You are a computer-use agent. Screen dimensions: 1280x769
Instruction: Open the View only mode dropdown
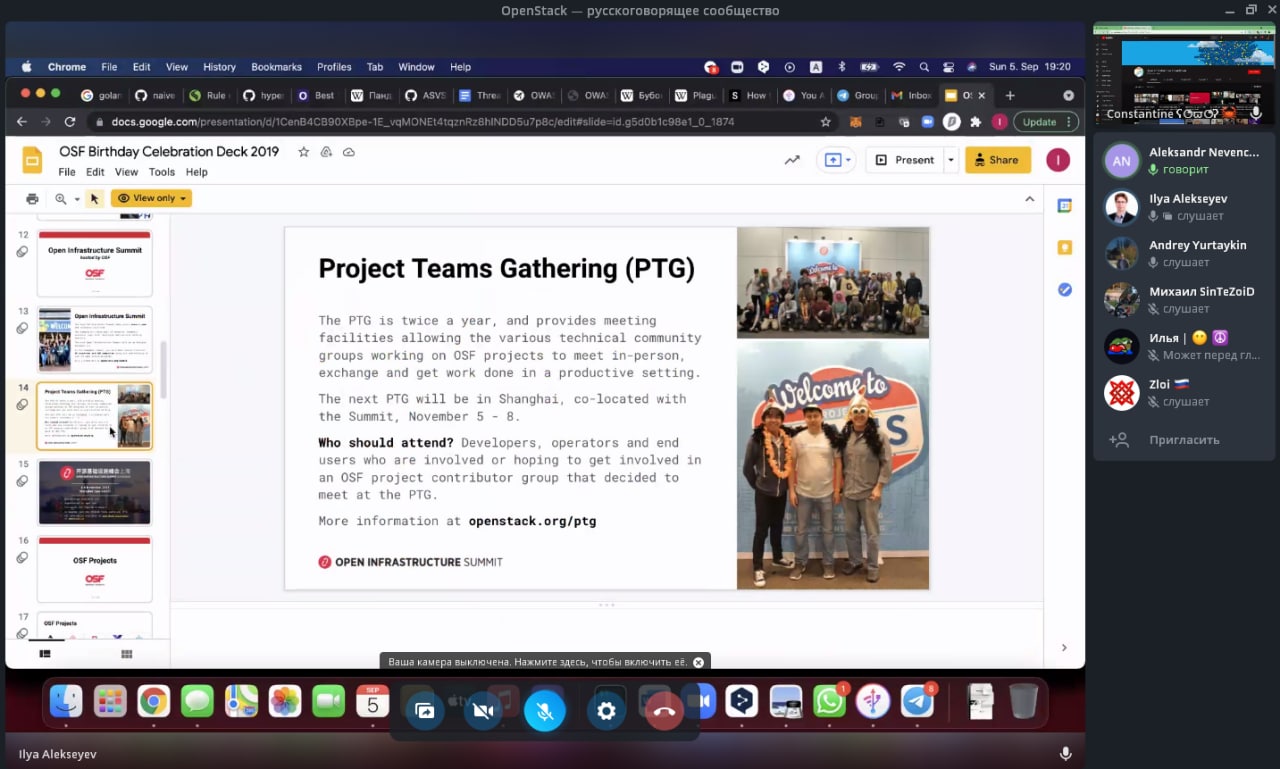point(151,198)
